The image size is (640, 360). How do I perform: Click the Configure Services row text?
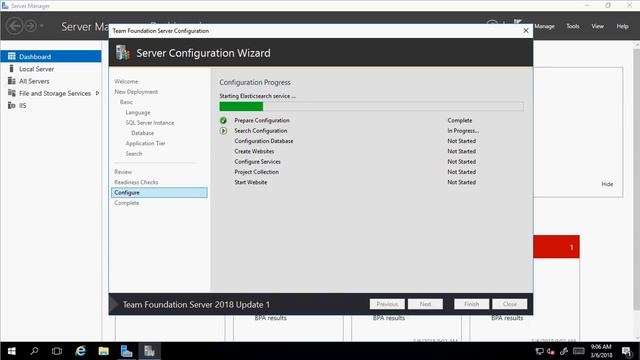[258, 162]
